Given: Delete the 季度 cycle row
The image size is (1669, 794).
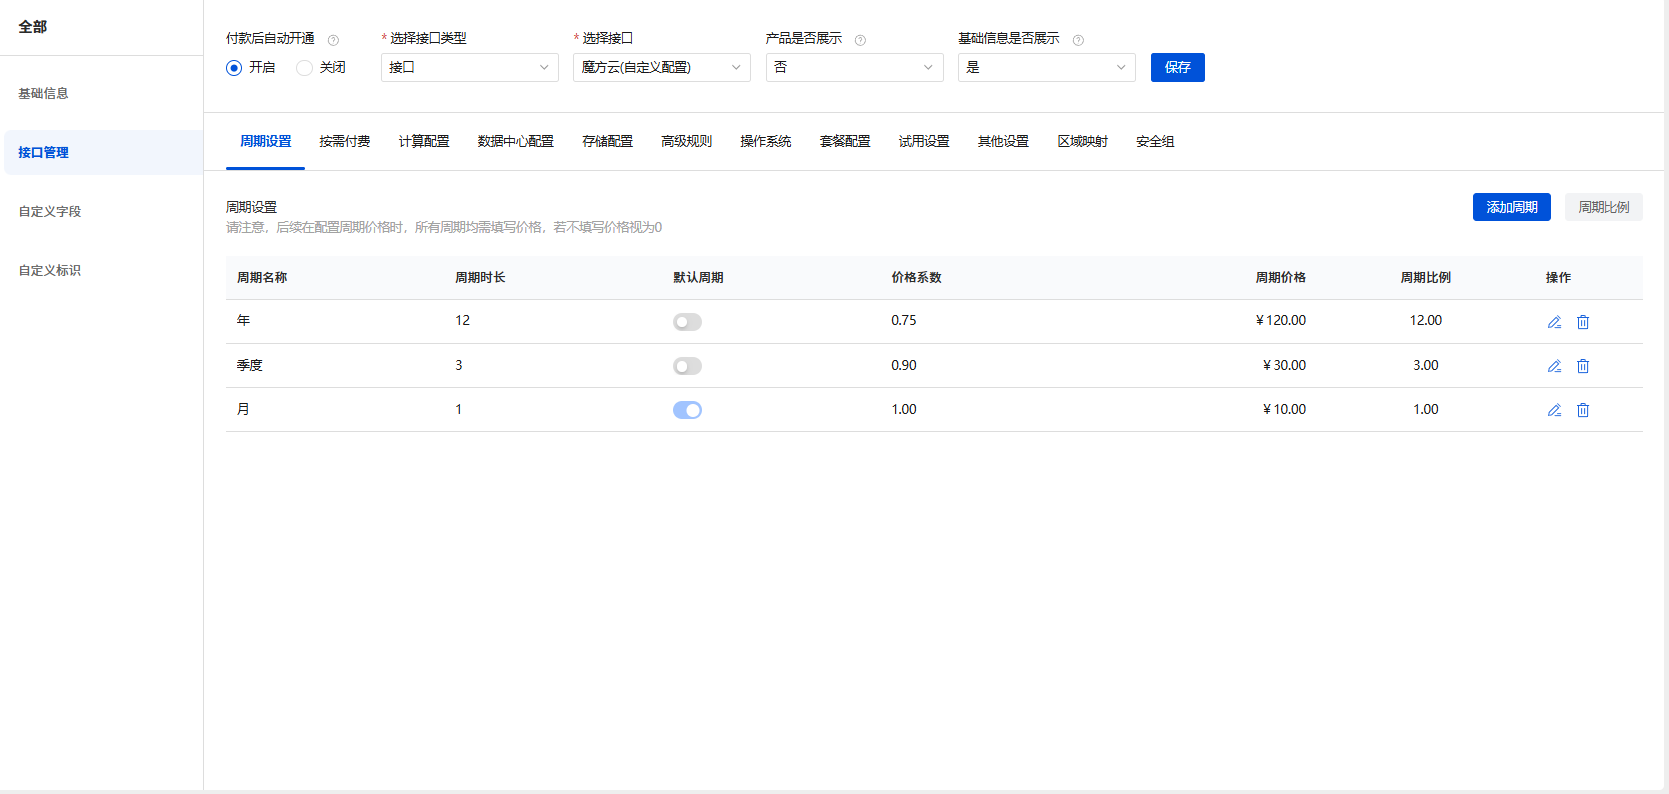Looking at the screenshot, I should tap(1583, 366).
